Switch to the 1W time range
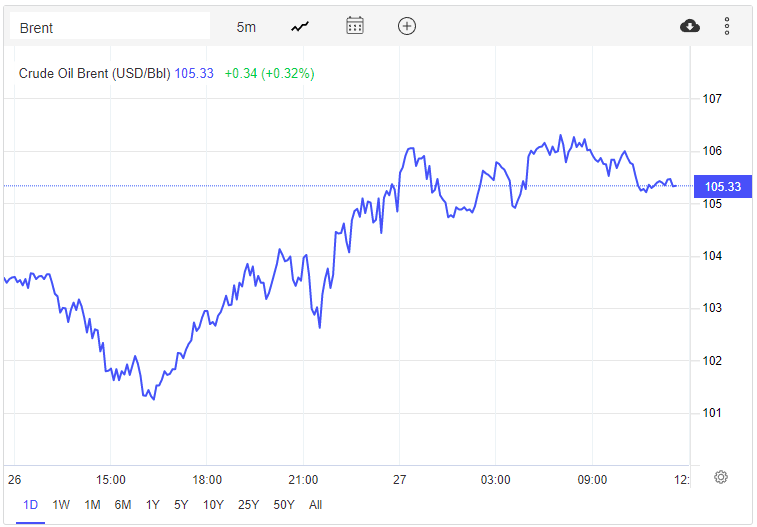 click(61, 505)
